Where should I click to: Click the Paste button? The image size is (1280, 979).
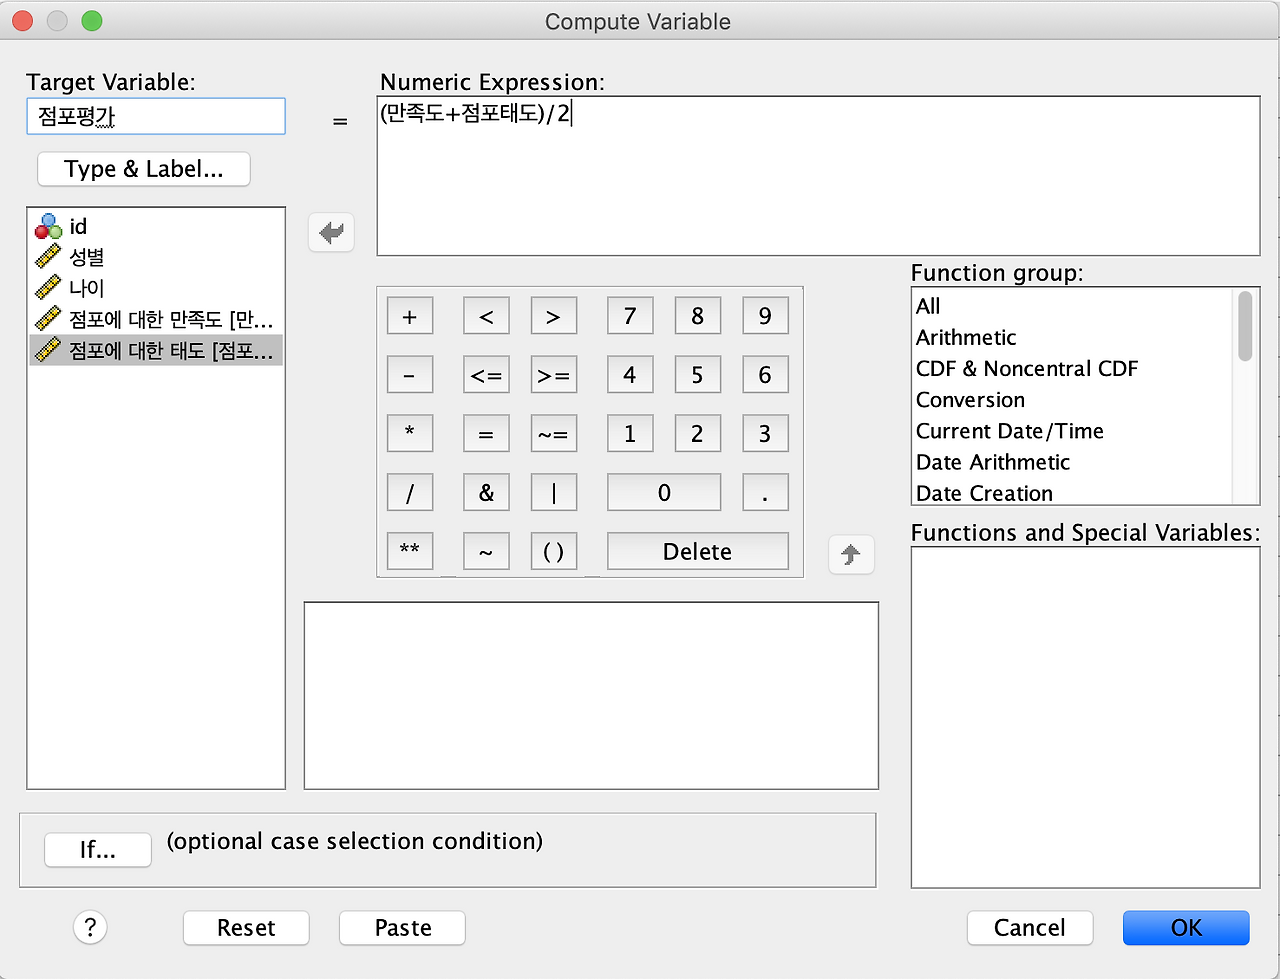403,927
